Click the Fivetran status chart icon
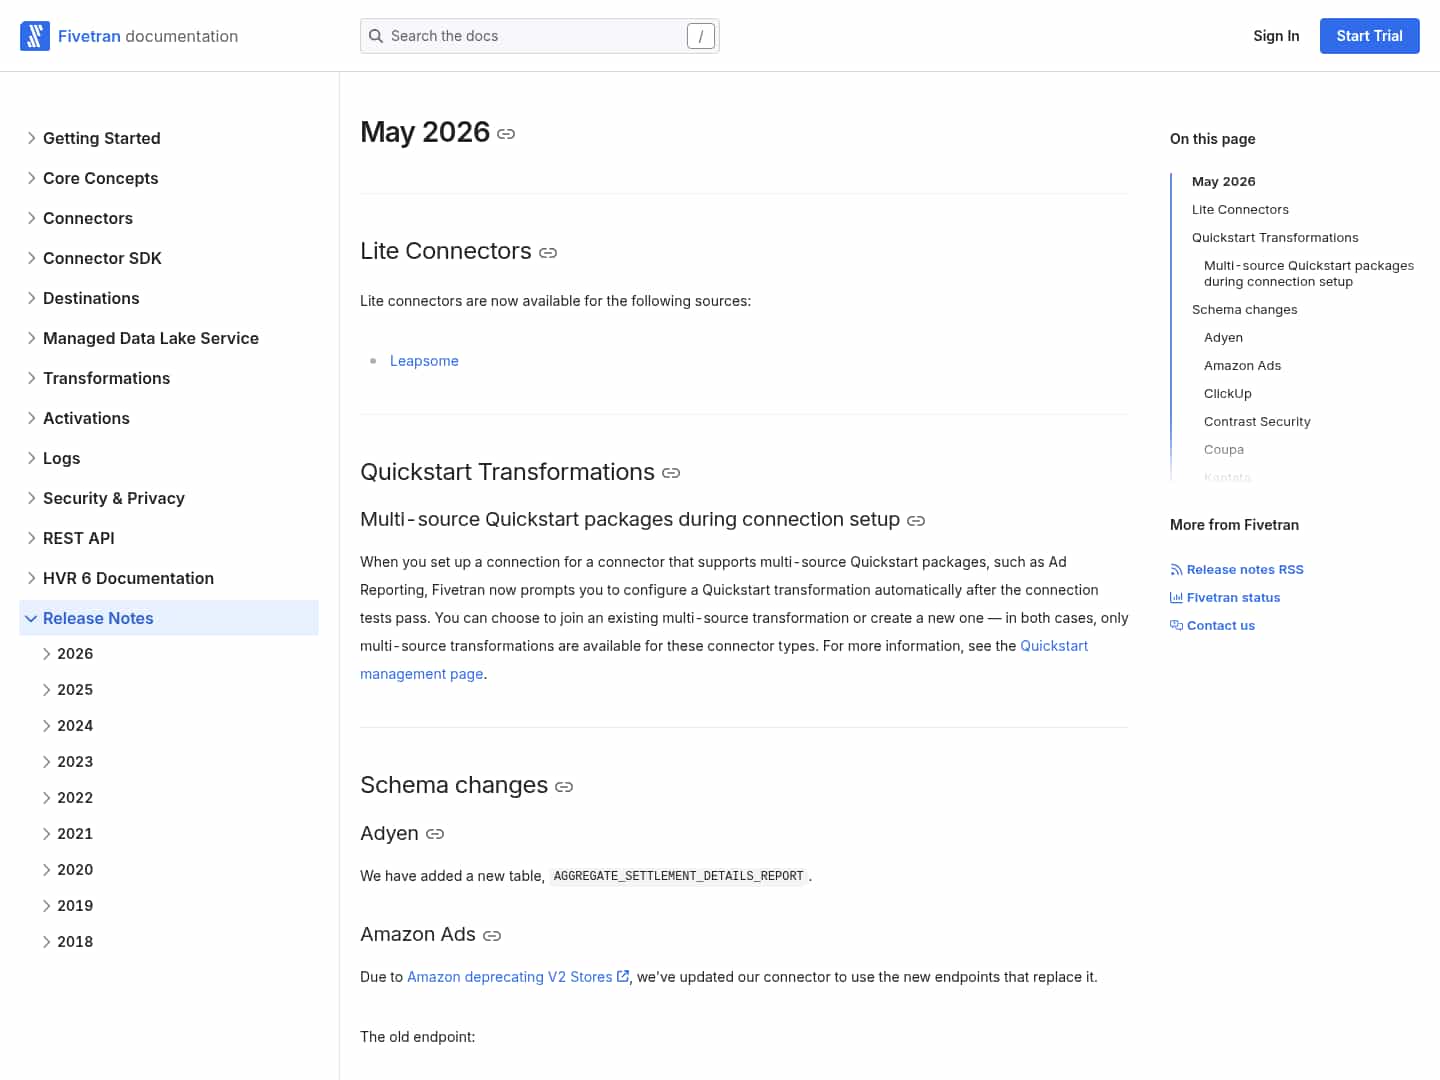Image resolution: width=1440 pixels, height=1080 pixels. point(1176,598)
